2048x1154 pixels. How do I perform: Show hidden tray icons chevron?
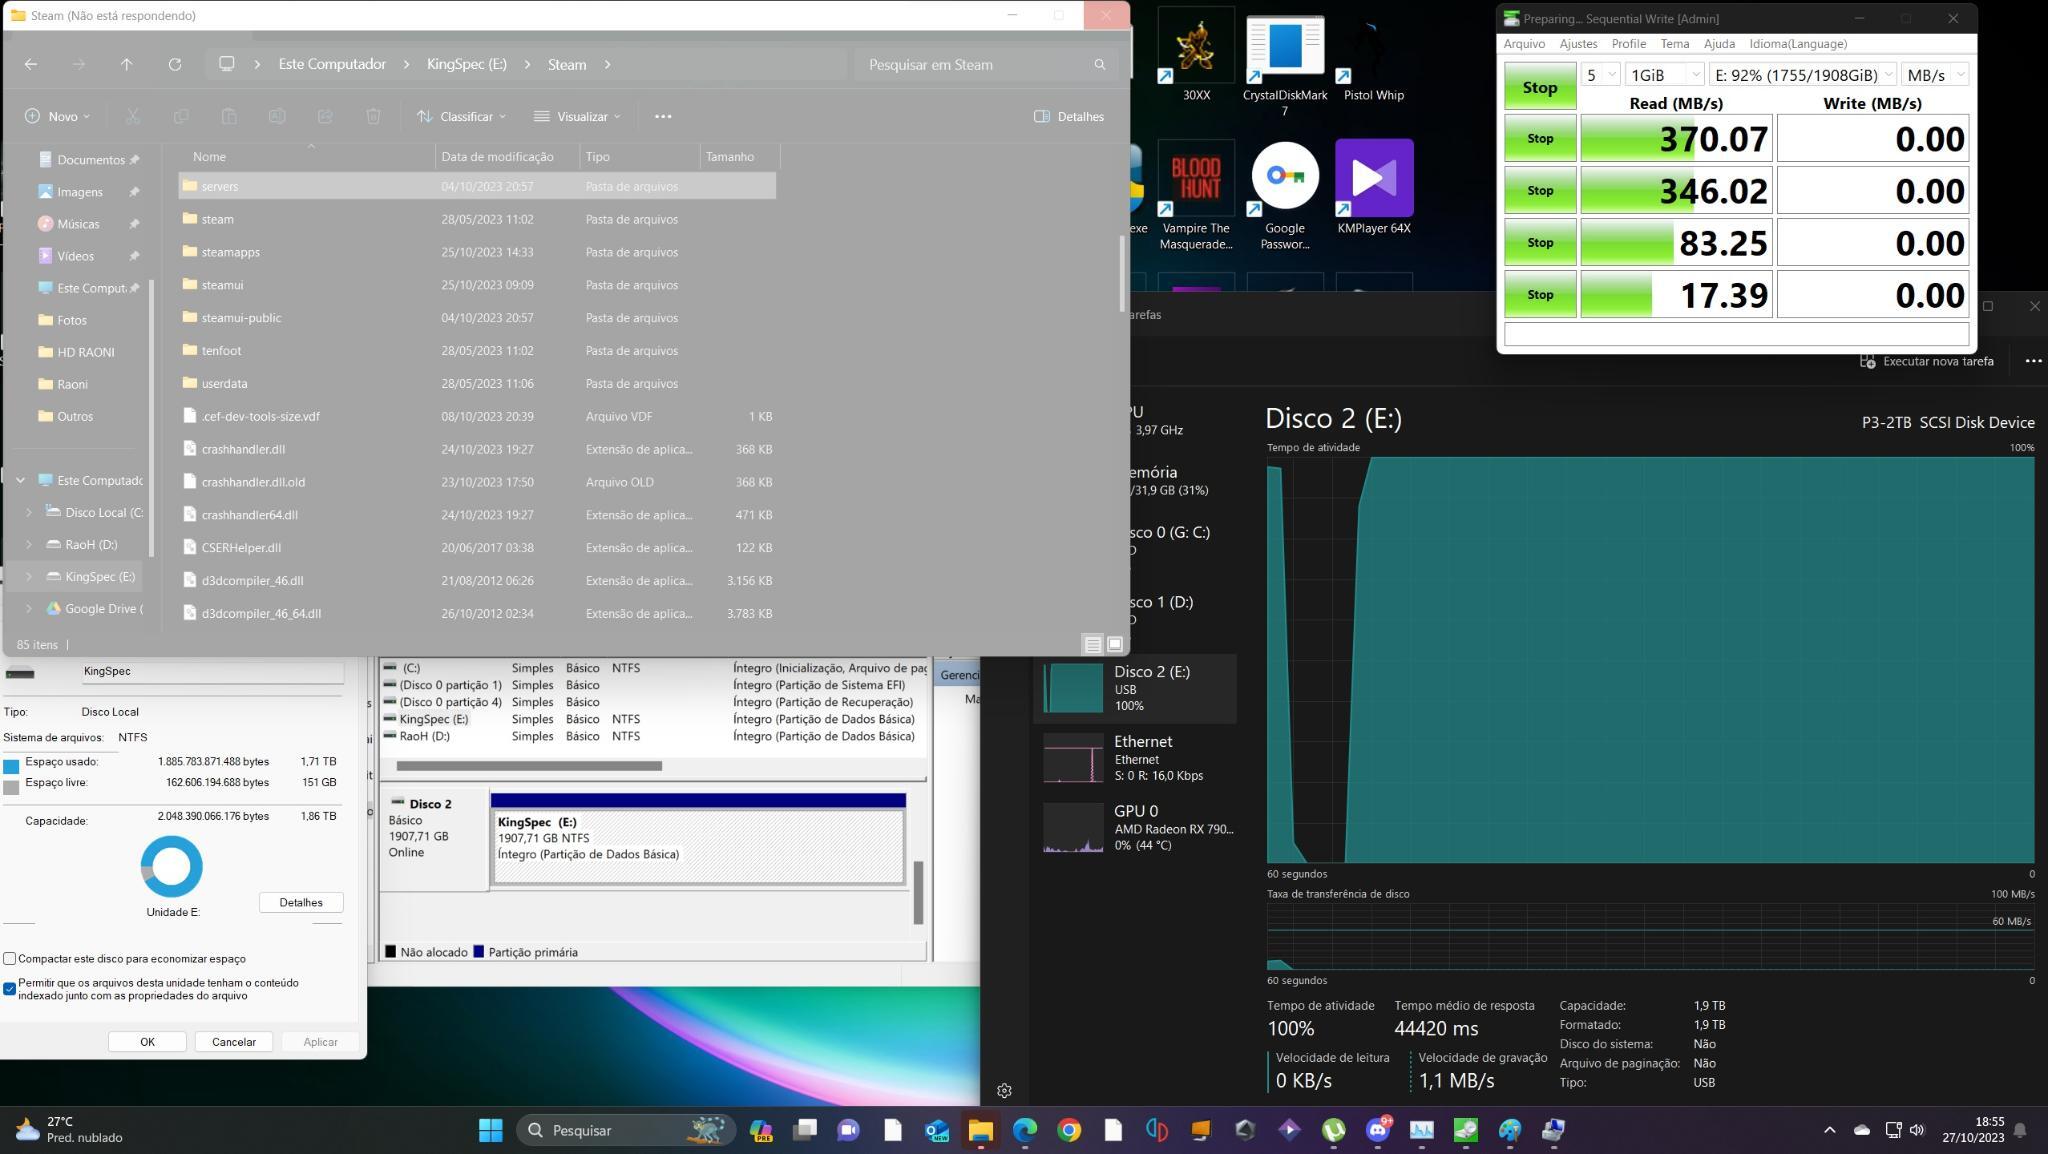click(x=1829, y=1130)
